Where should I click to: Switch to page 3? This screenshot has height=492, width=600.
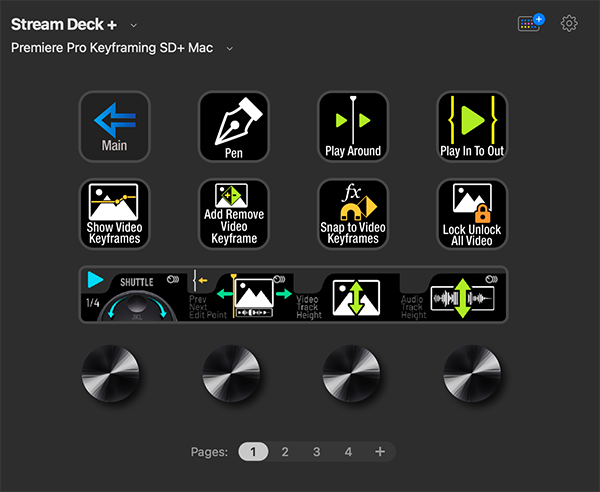click(316, 452)
